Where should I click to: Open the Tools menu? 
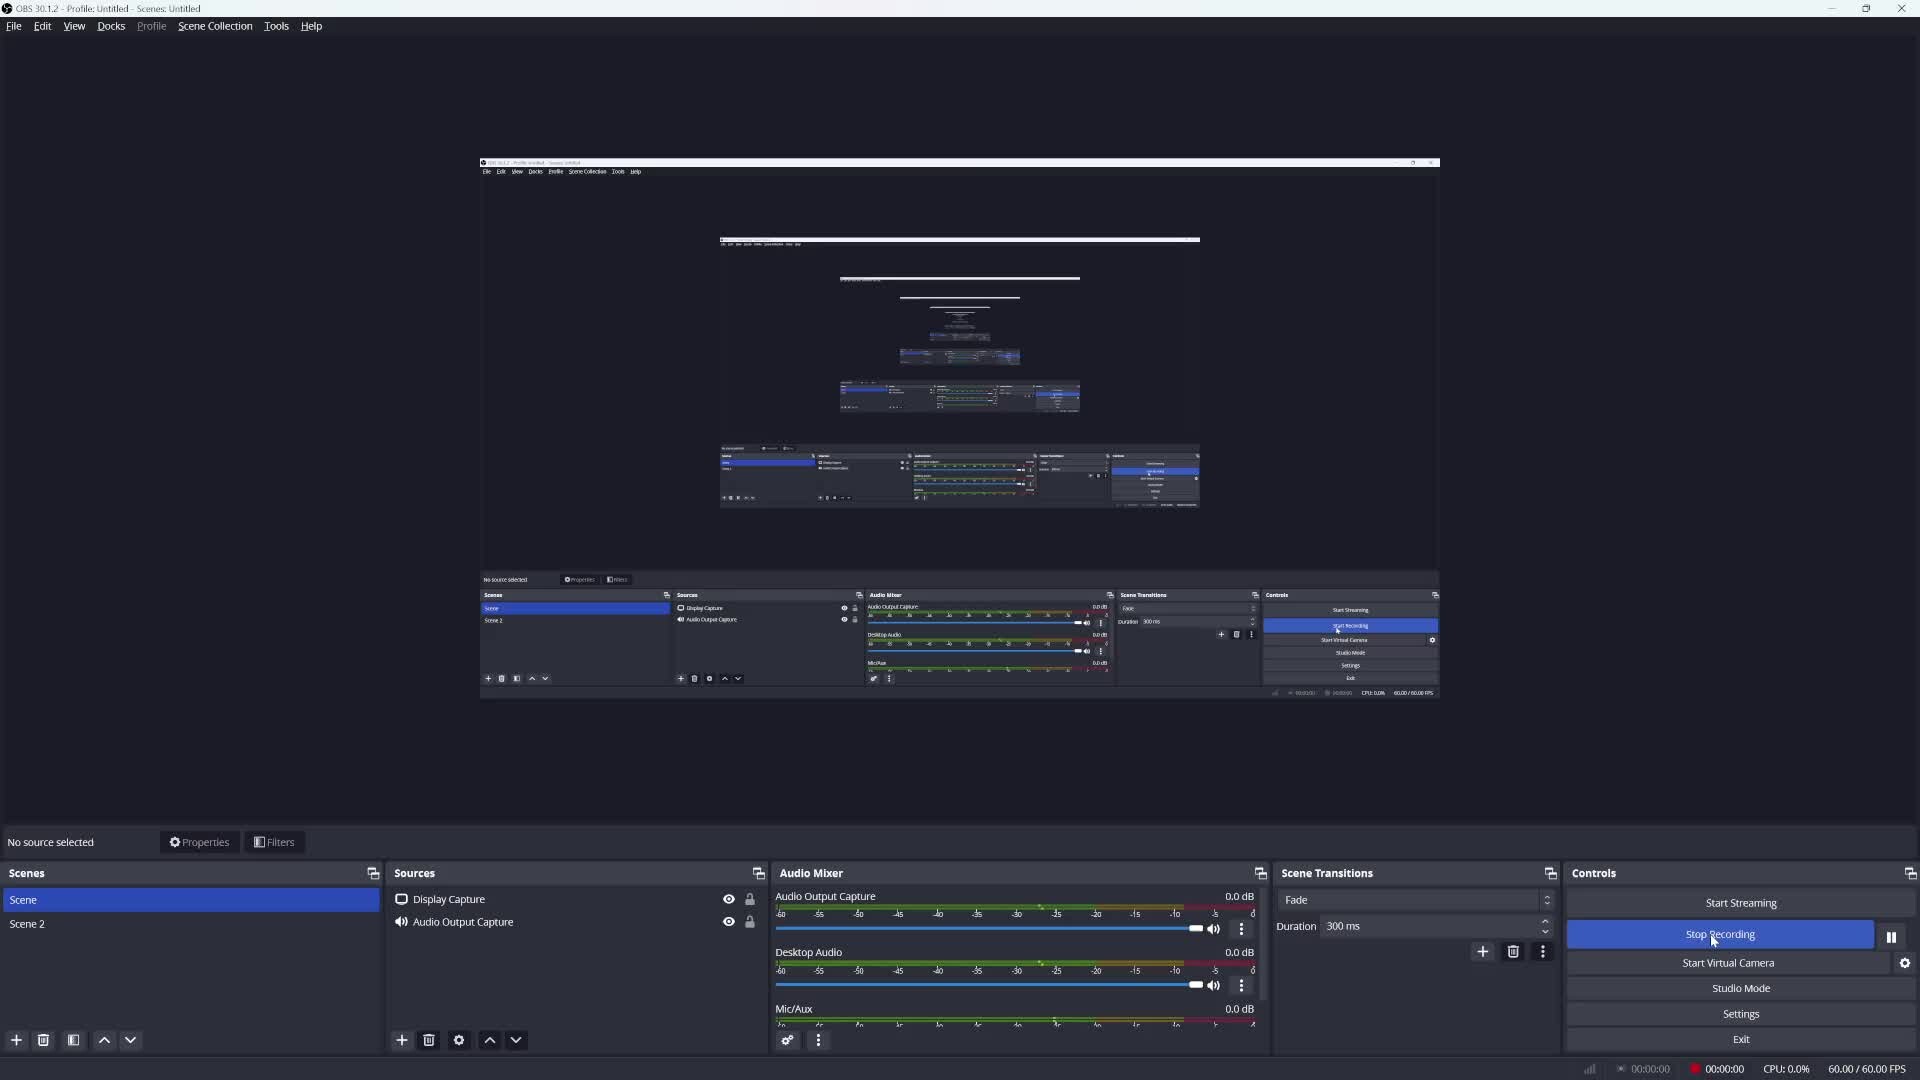click(276, 26)
